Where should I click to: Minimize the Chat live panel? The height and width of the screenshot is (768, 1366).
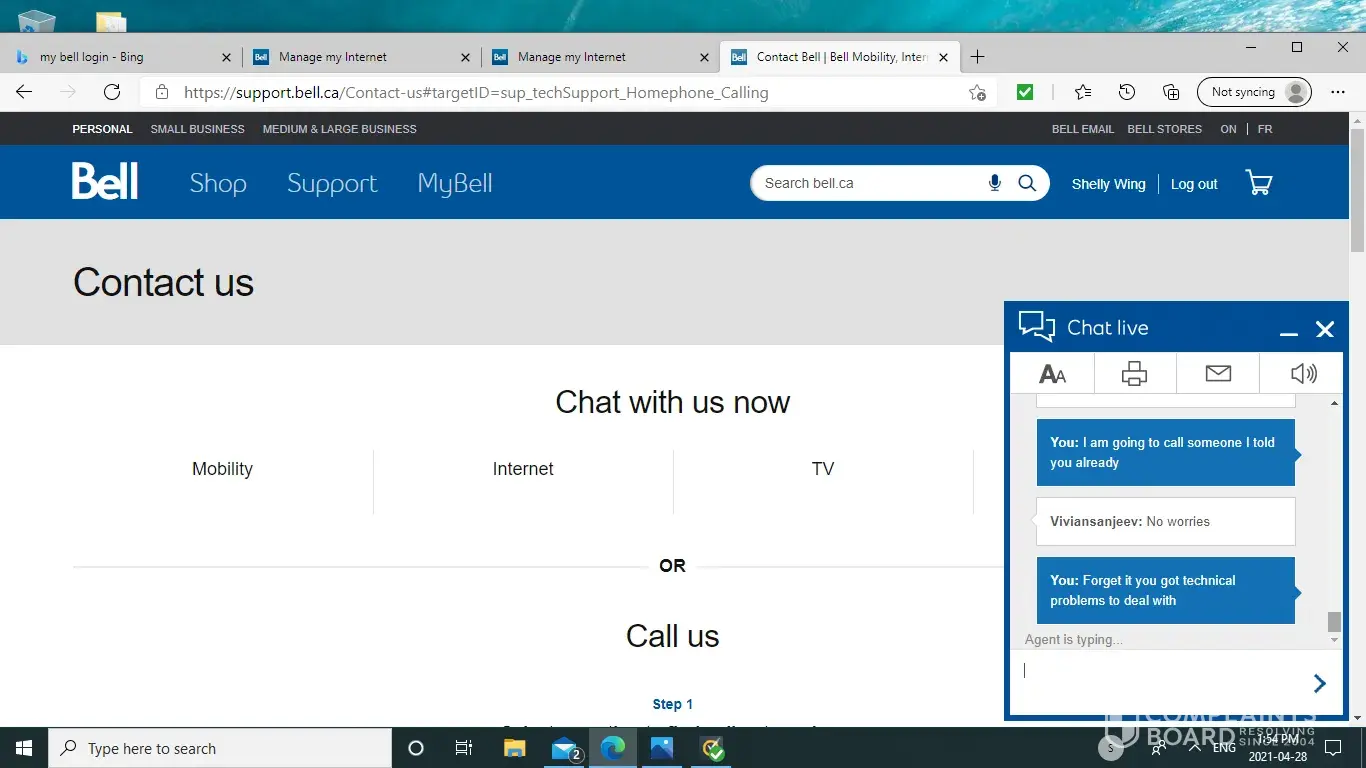(x=1288, y=330)
